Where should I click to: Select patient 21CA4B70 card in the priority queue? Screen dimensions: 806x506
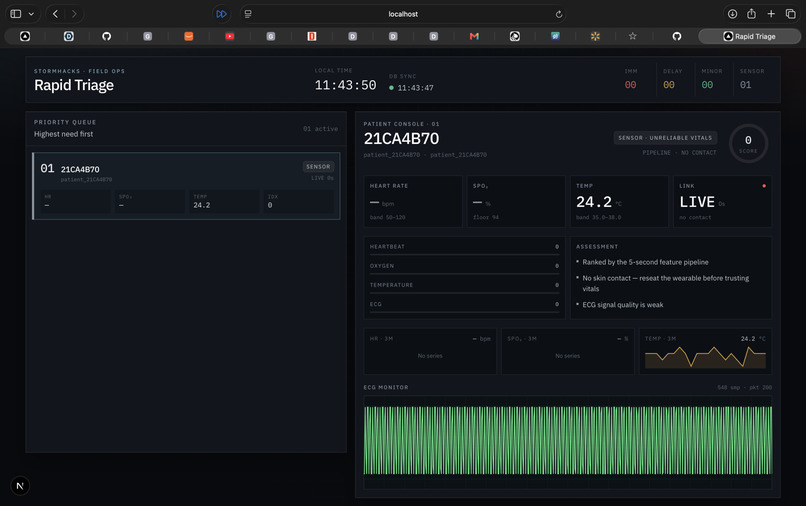coord(186,186)
